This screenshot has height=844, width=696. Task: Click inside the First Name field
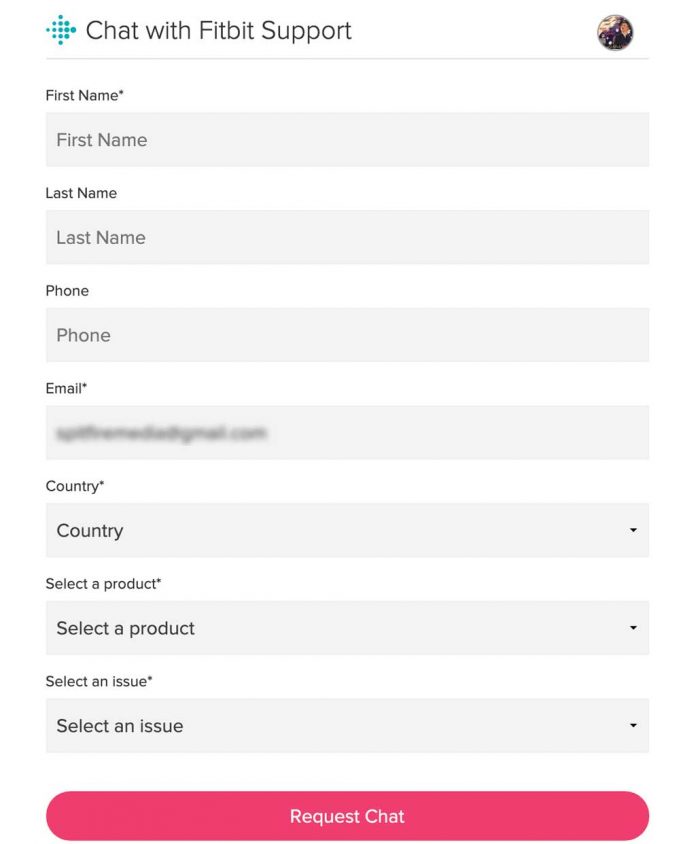347,139
